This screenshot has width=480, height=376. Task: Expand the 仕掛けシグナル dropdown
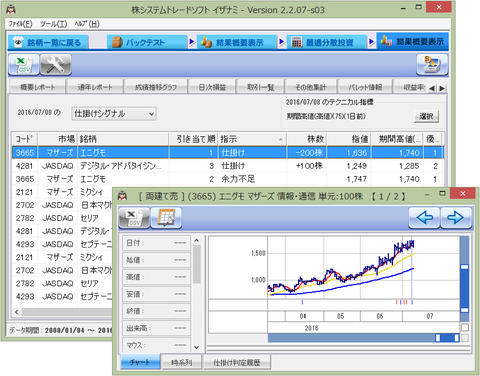114,114
